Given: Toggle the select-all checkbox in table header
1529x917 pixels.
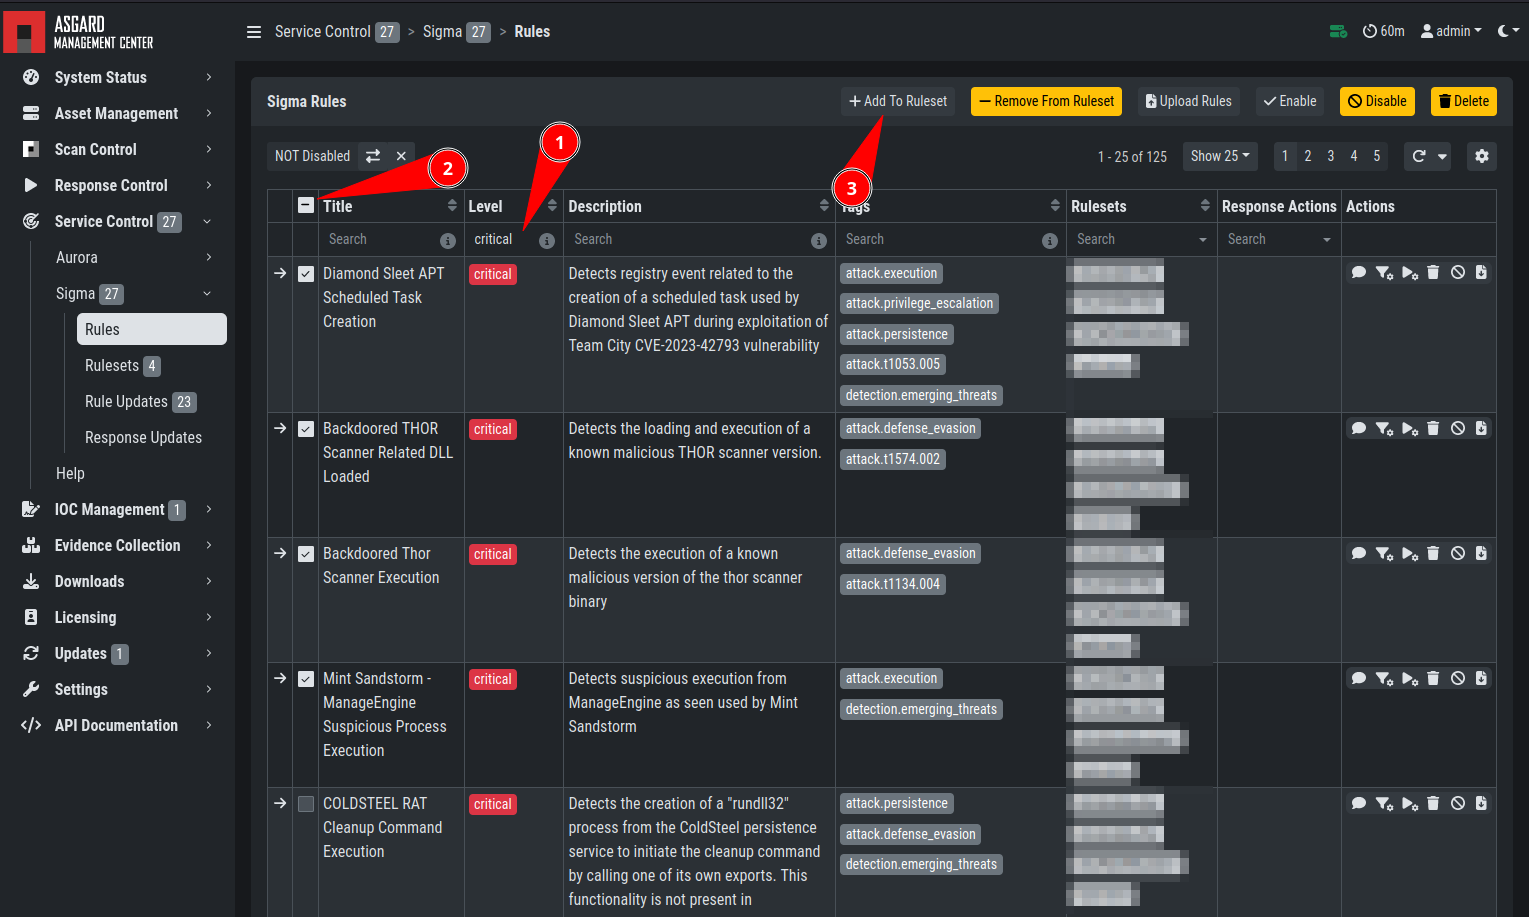Looking at the screenshot, I should click(306, 206).
